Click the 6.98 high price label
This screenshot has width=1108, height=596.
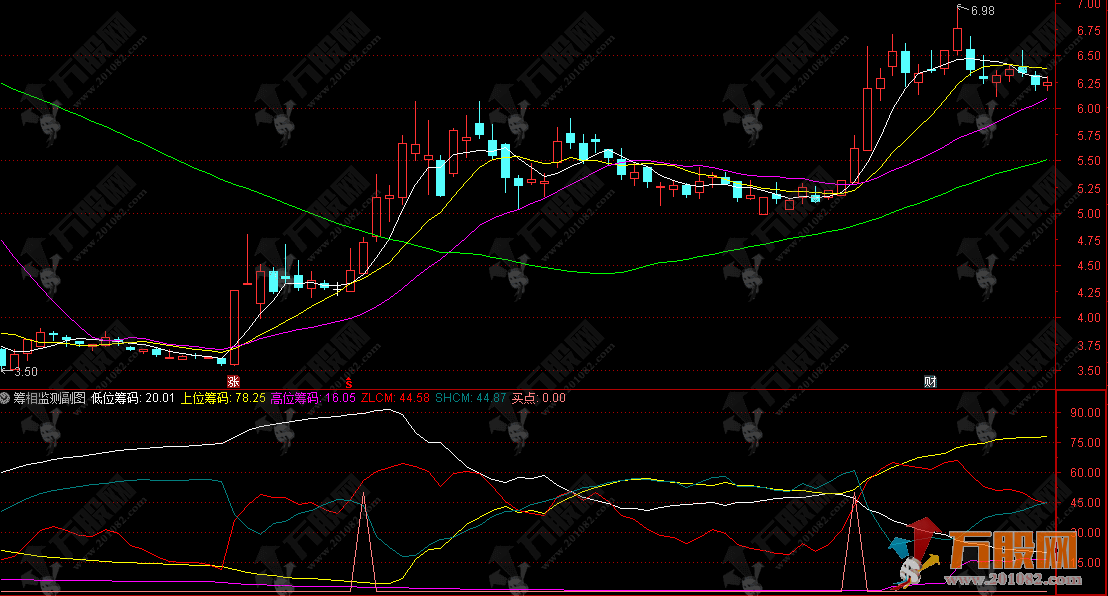[980, 11]
